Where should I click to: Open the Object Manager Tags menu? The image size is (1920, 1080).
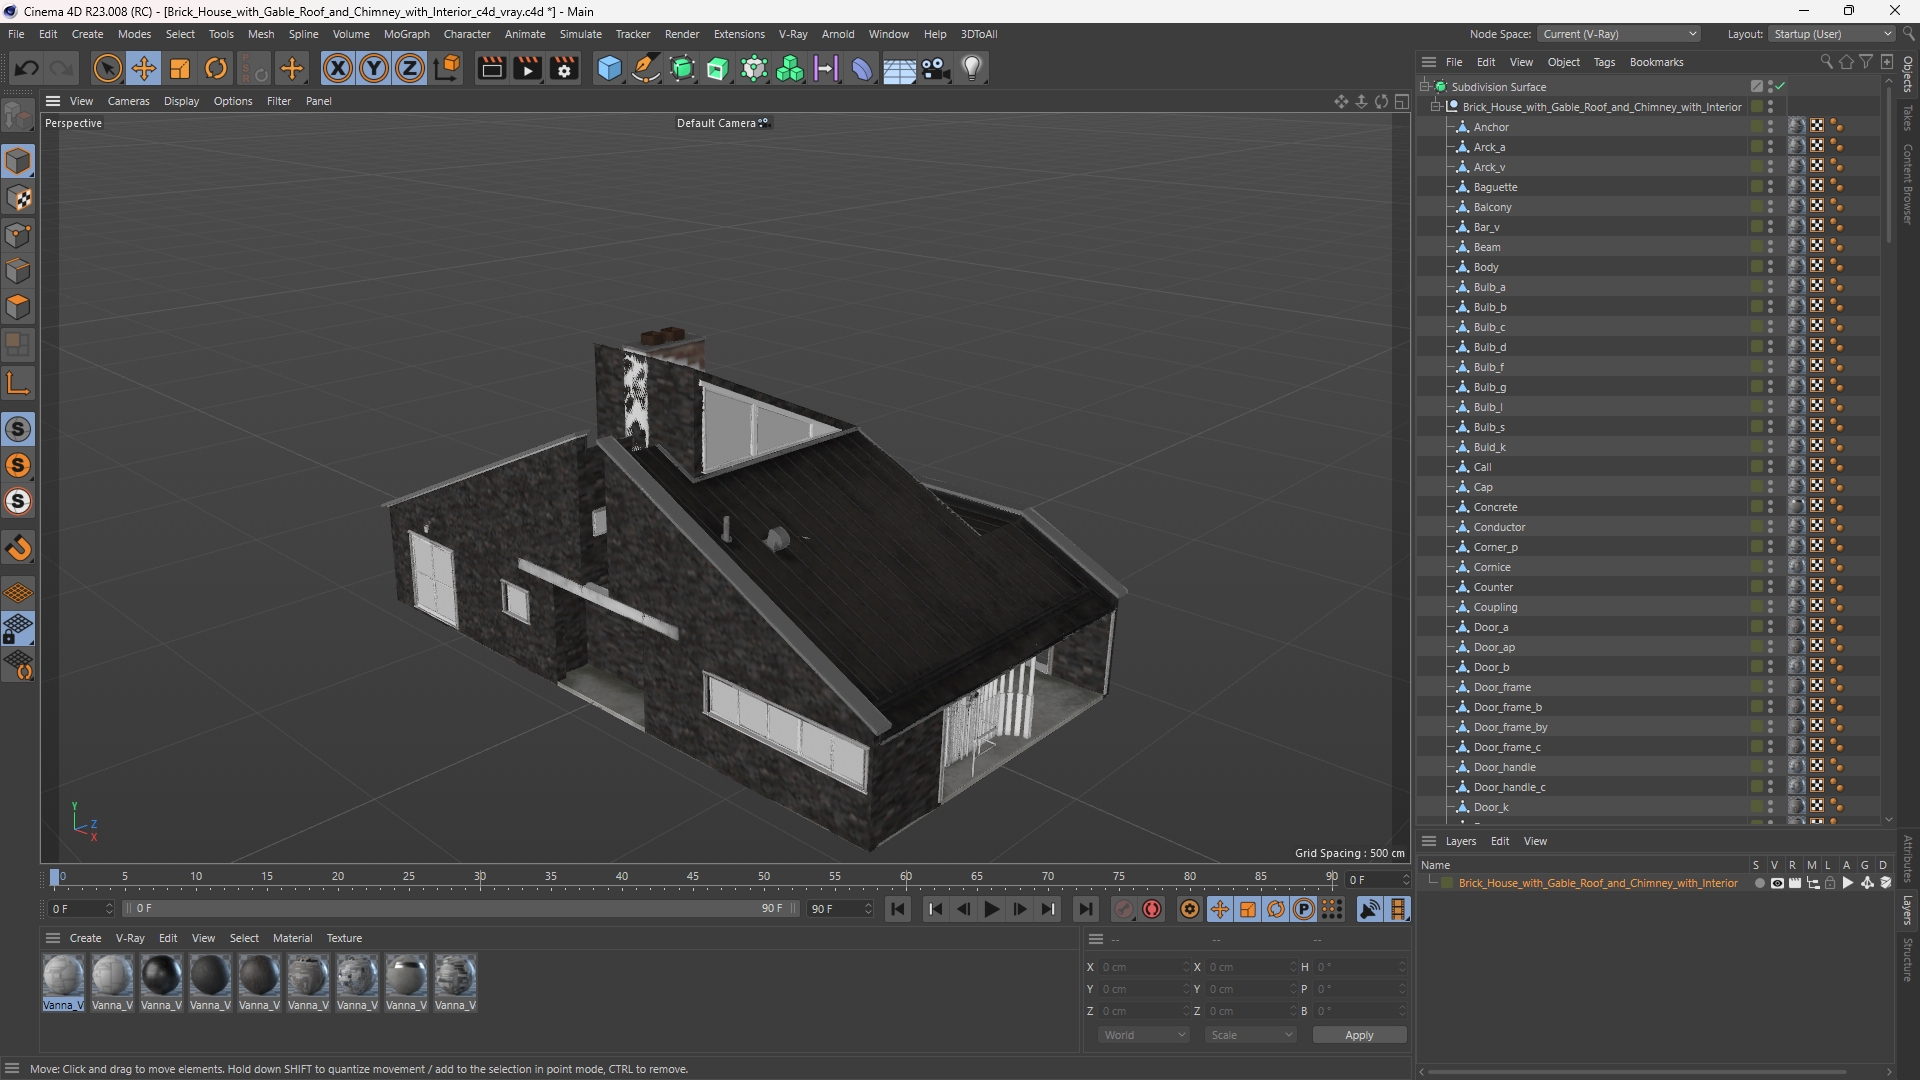[x=1604, y=62]
